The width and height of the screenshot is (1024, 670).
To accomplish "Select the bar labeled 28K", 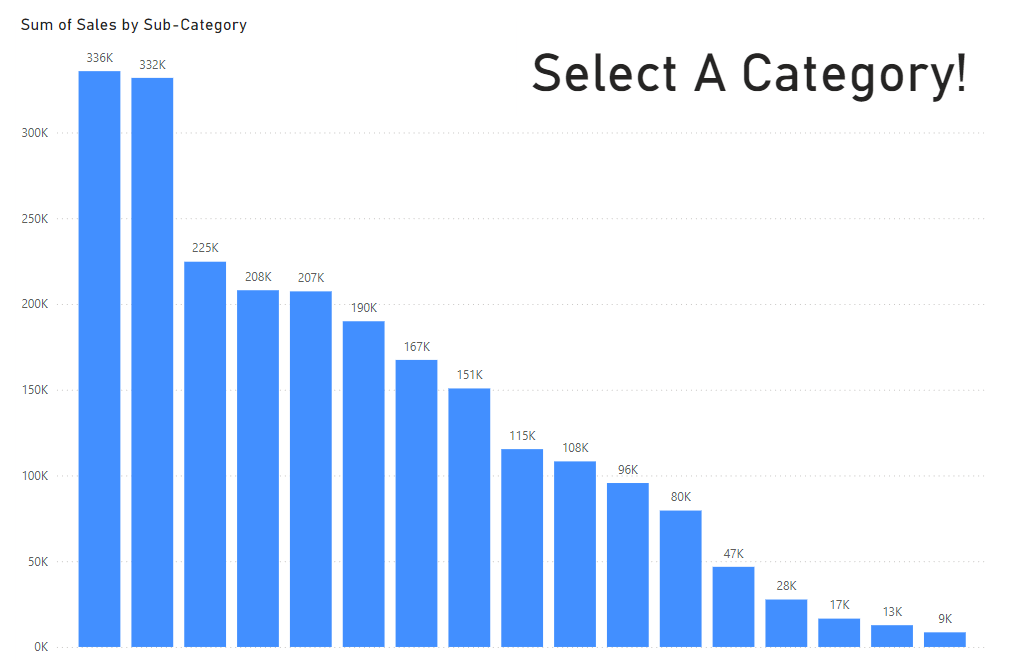I will point(786,622).
